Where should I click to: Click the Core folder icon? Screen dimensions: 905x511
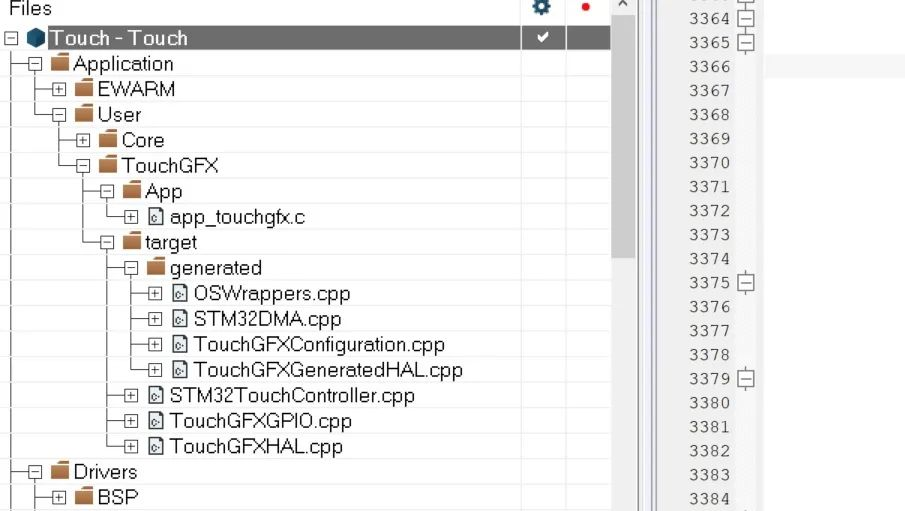[x=108, y=139]
